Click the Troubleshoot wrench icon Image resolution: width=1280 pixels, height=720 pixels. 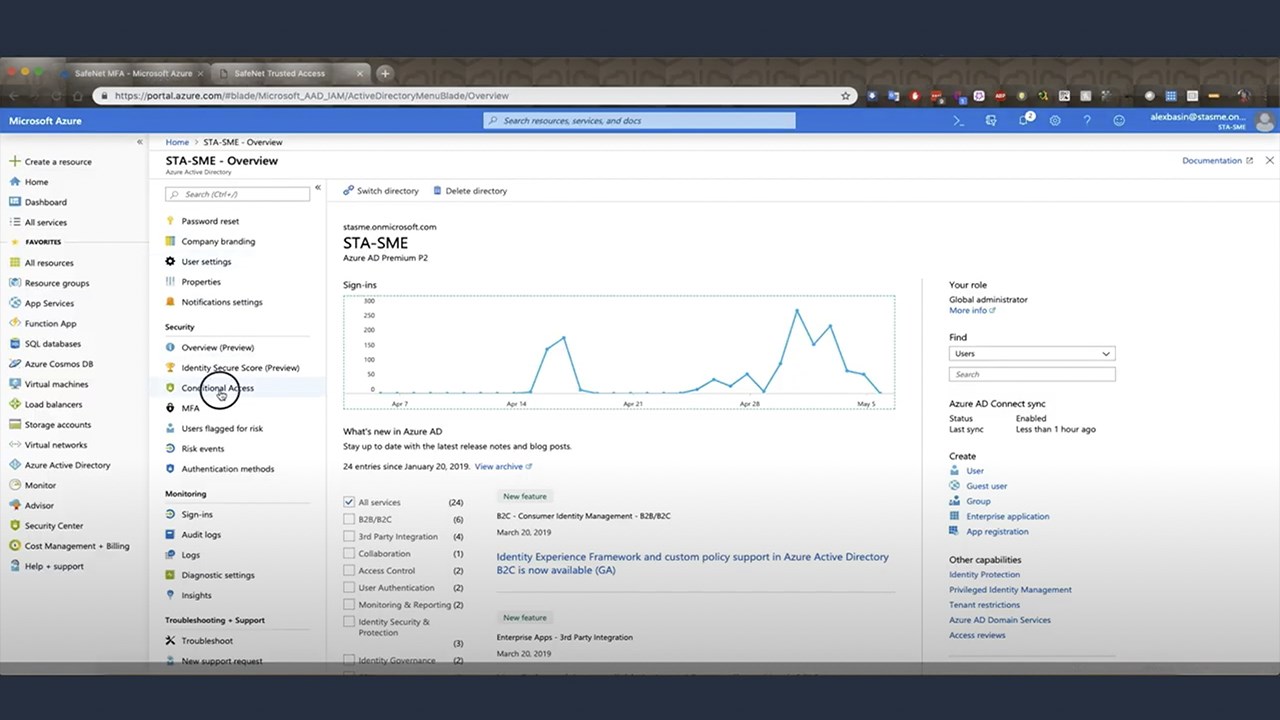point(170,641)
